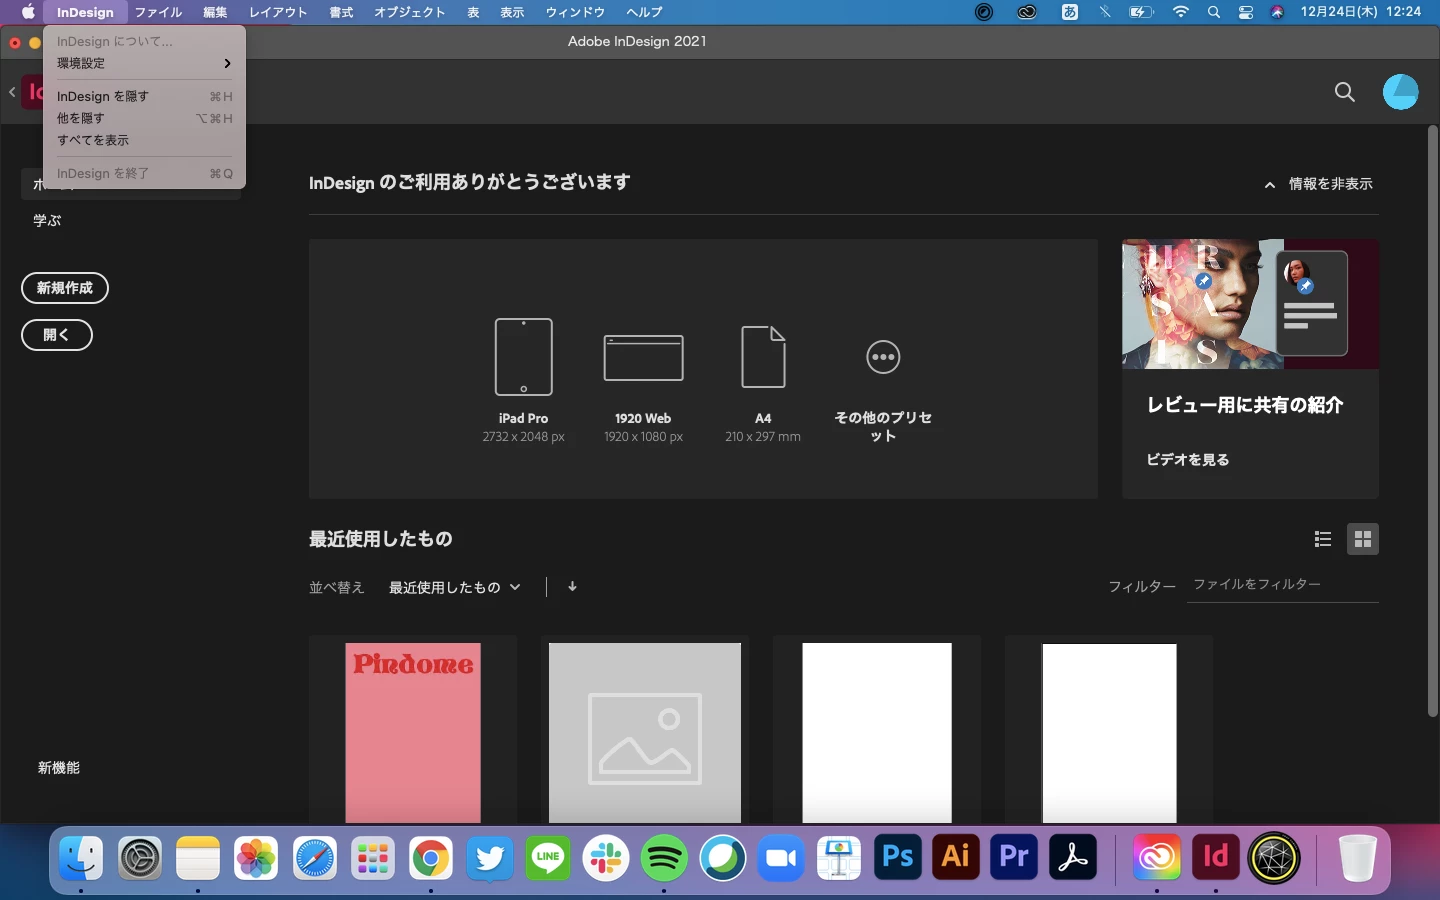Click ビデオを見る link

[x=1188, y=460]
